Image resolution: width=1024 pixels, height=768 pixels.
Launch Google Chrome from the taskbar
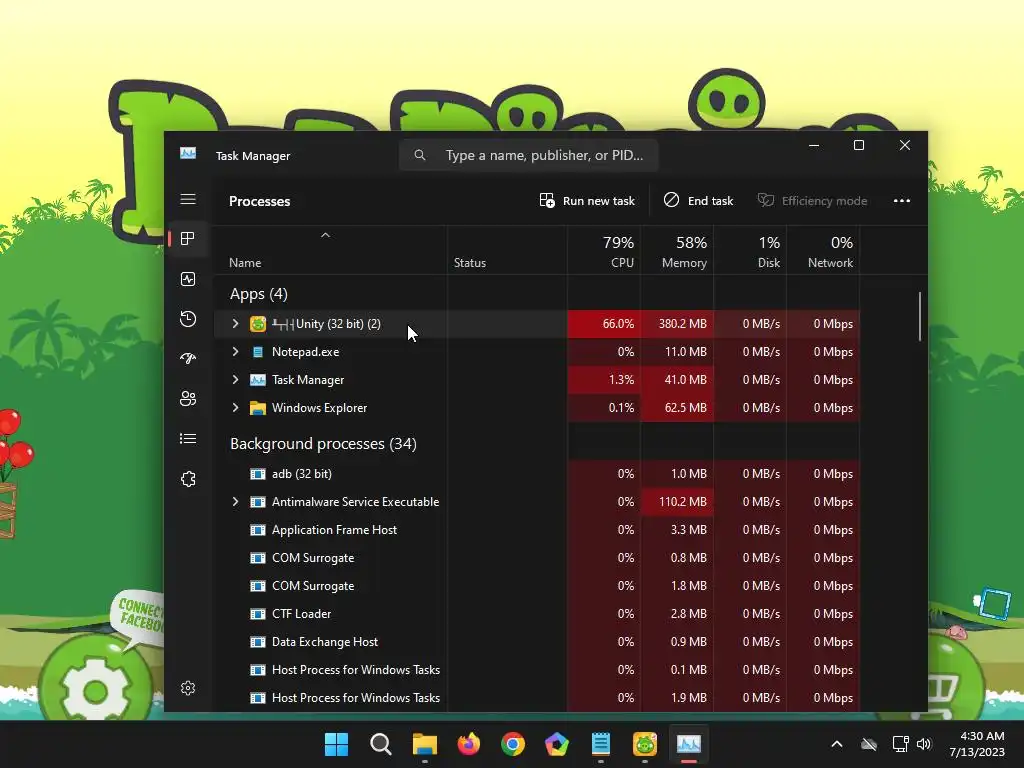(x=513, y=744)
